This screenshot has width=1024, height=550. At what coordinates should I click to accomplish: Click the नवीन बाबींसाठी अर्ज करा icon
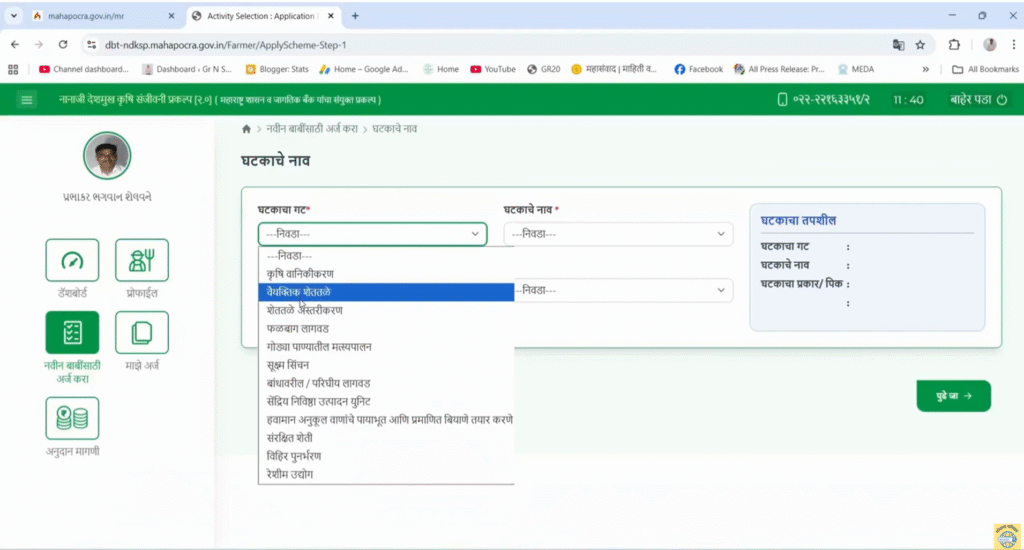click(x=72, y=332)
